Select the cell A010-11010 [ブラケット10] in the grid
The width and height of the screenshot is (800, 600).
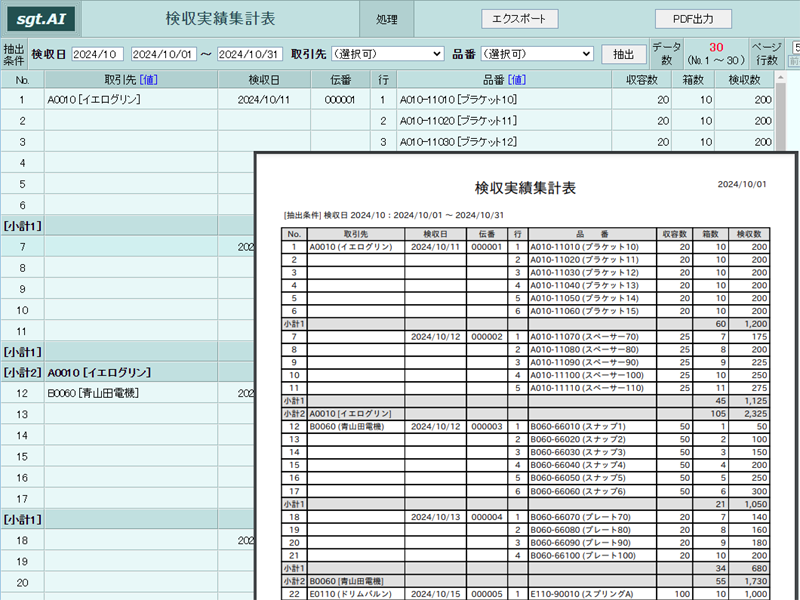pyautogui.click(x=504, y=99)
